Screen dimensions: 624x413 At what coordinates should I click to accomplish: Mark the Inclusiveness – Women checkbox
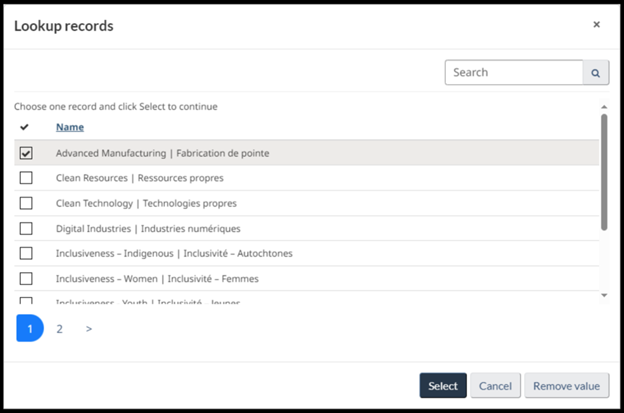point(26,278)
